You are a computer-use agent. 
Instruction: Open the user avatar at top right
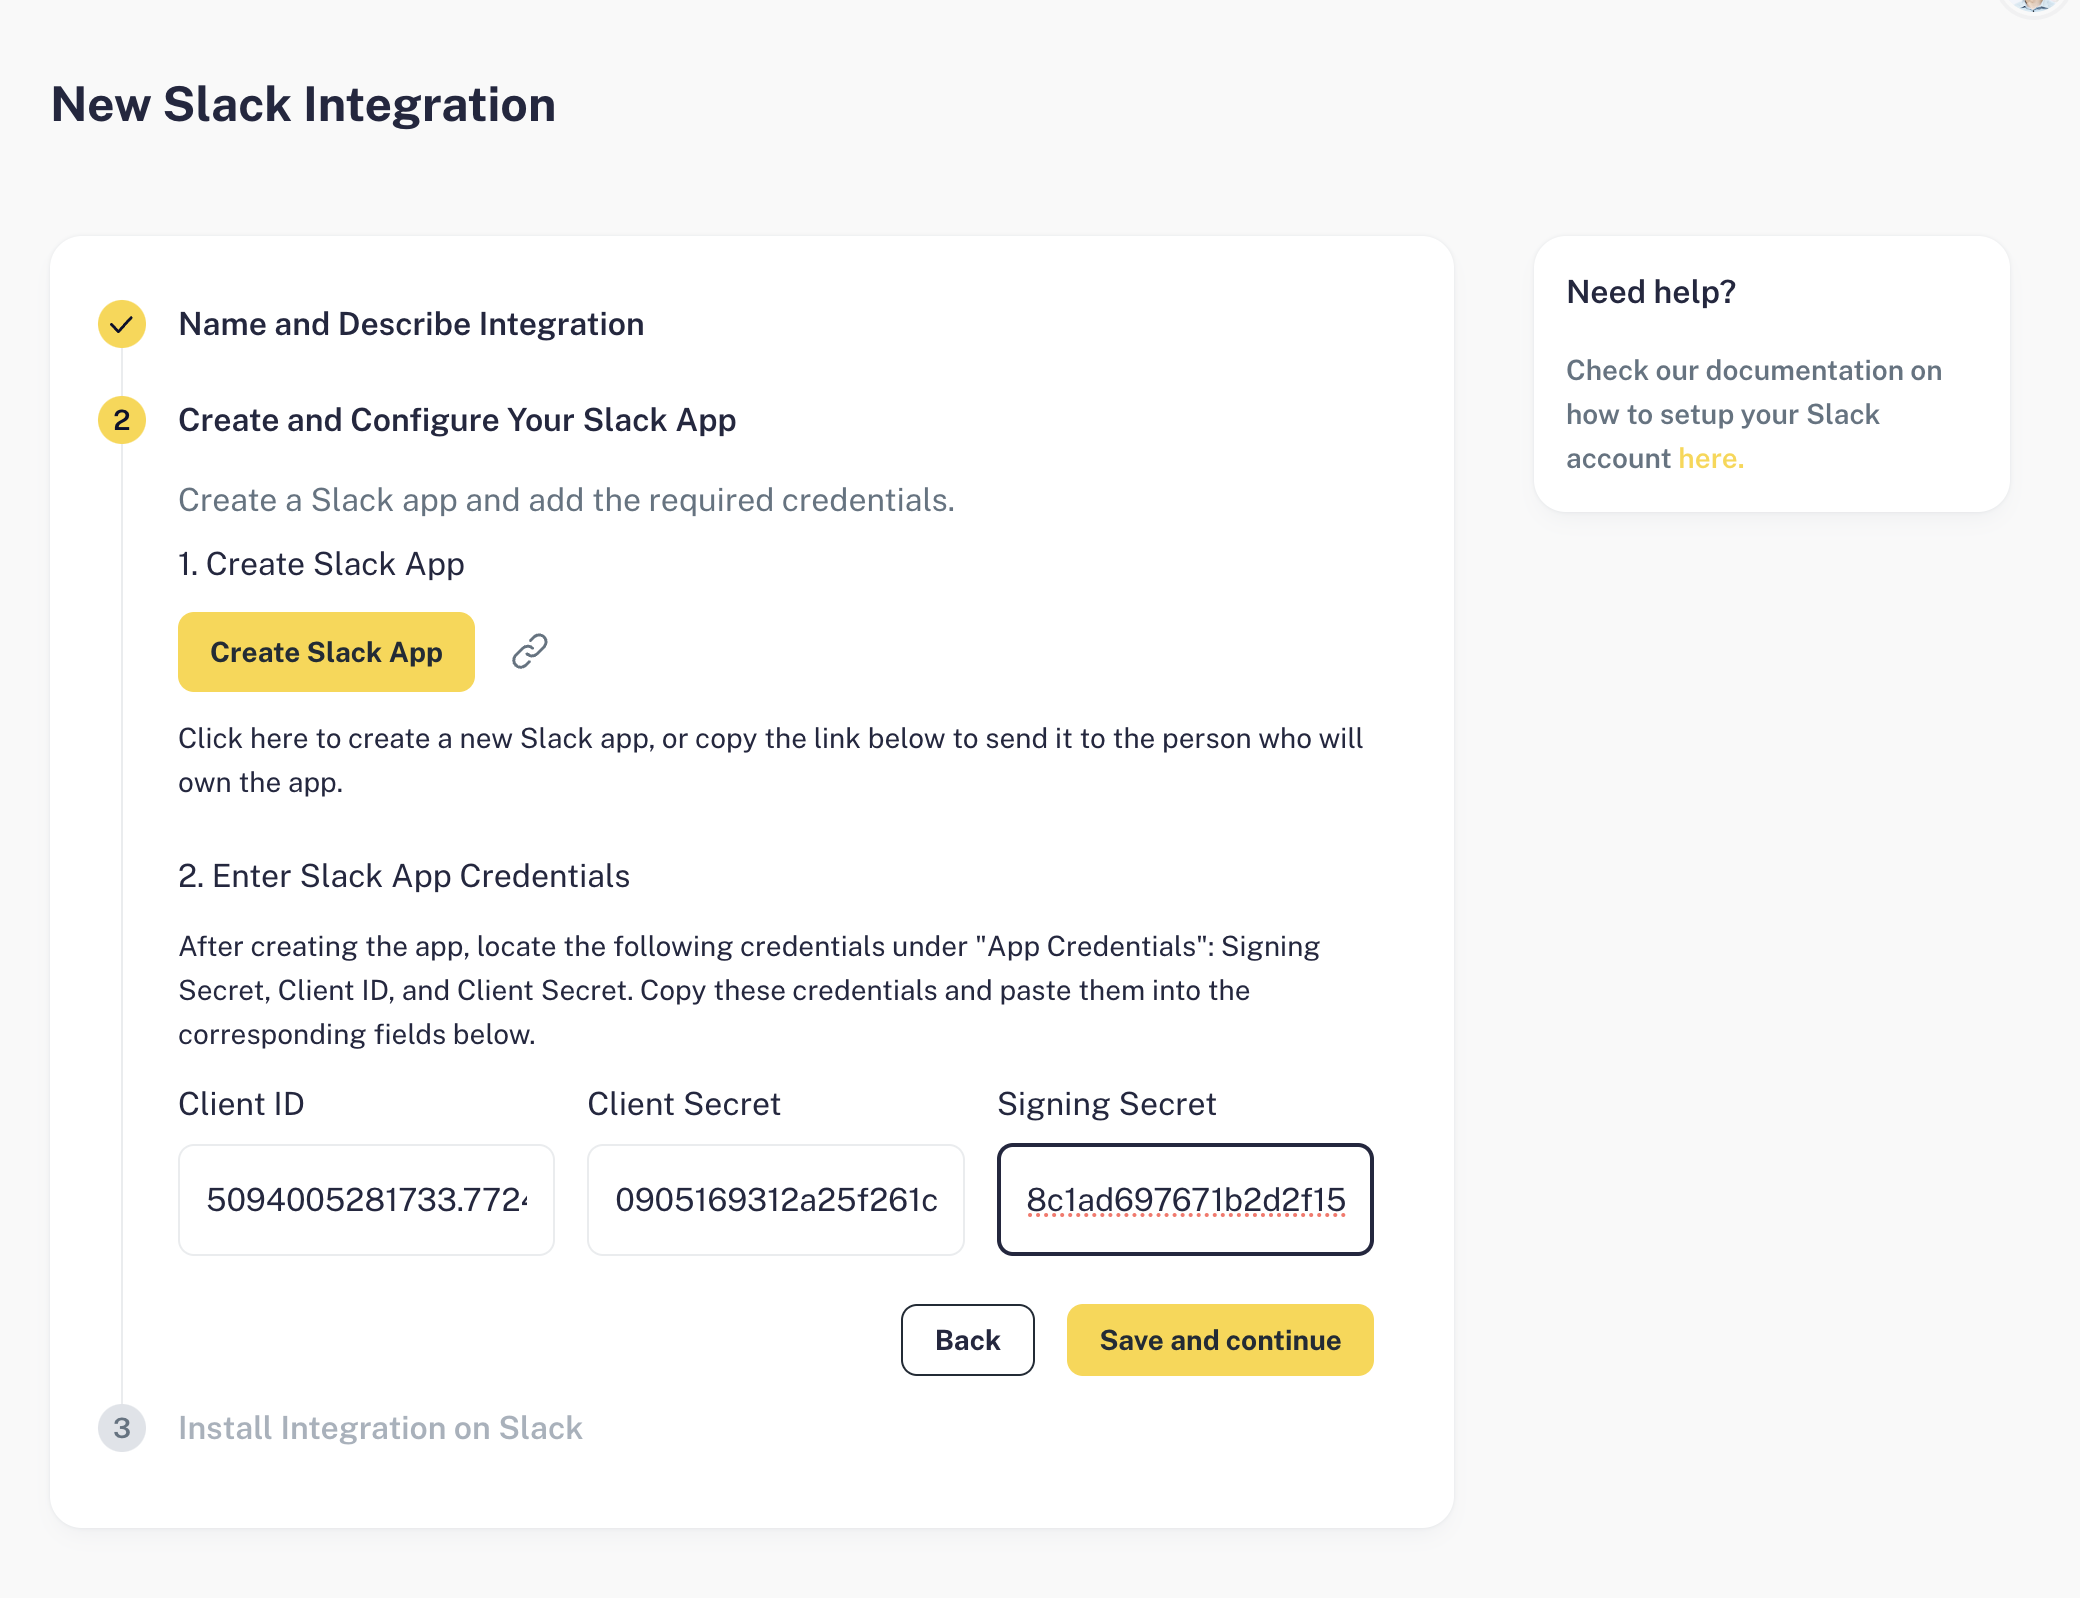click(2034, 6)
